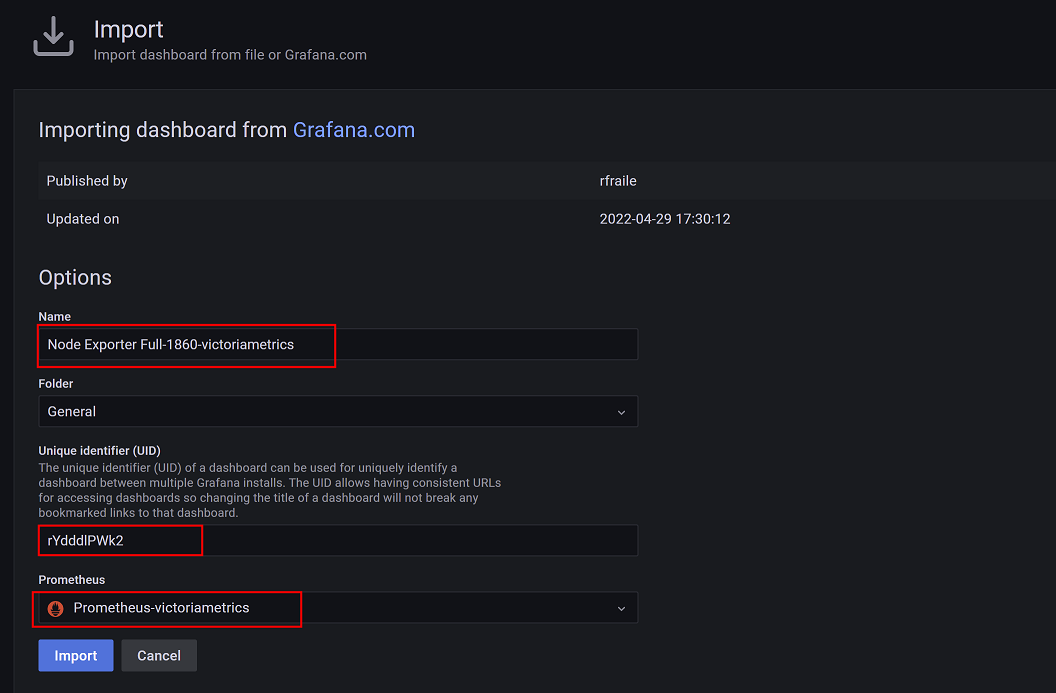Screen dimensions: 1056x693
Task: Click the chevron arrow in Folder selector
Action: pos(621,412)
